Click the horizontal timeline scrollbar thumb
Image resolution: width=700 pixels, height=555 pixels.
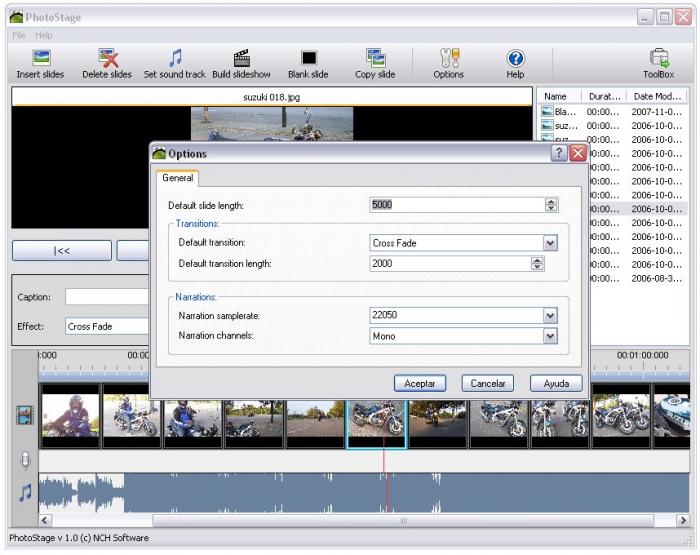(x=403, y=521)
